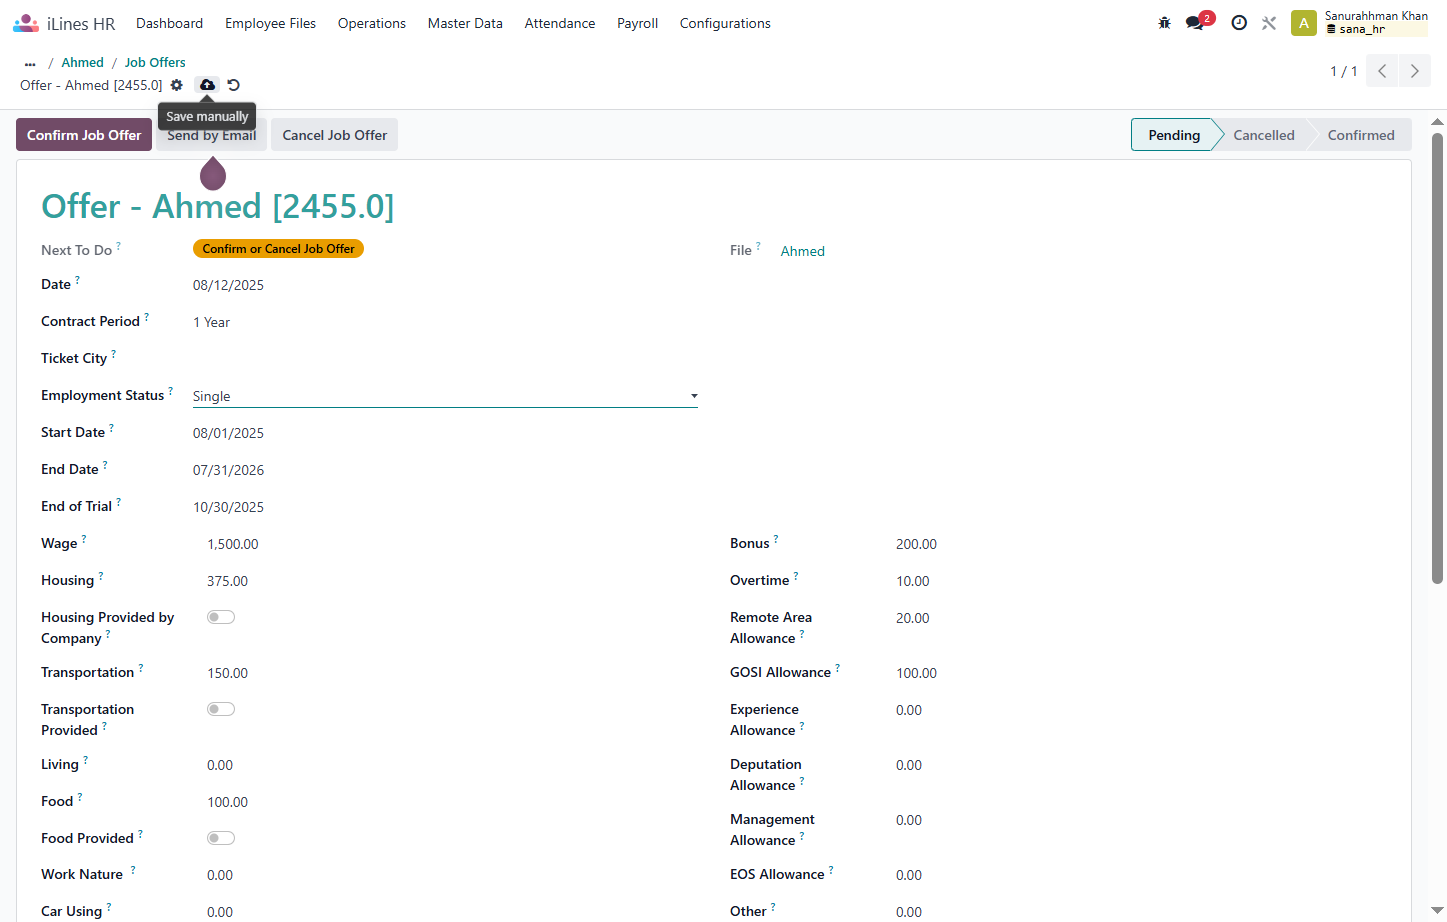Open the Dashboard menu
This screenshot has height=922, width=1447.
coord(169,23)
